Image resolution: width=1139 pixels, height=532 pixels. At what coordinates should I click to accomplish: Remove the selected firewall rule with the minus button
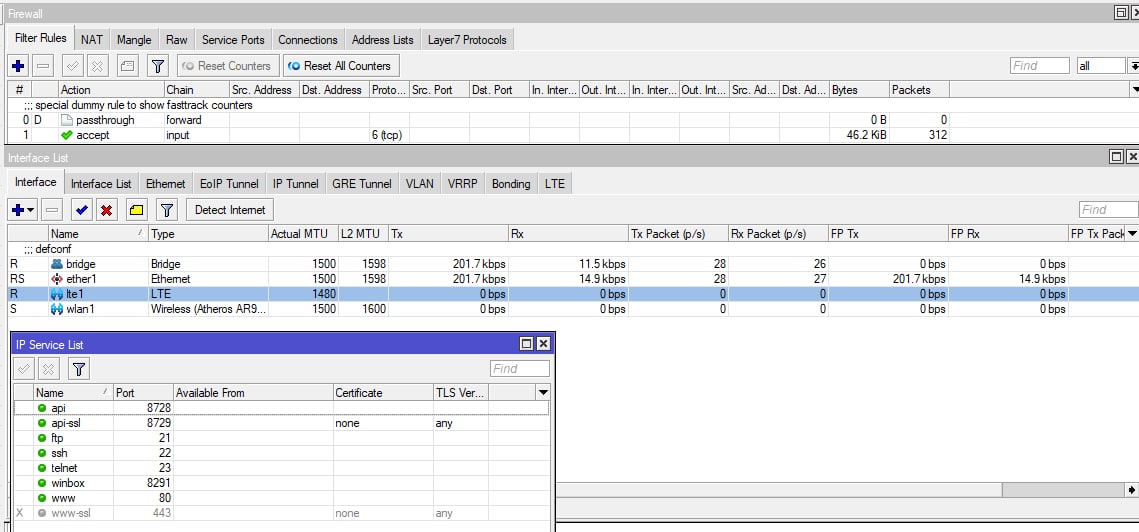(44, 65)
